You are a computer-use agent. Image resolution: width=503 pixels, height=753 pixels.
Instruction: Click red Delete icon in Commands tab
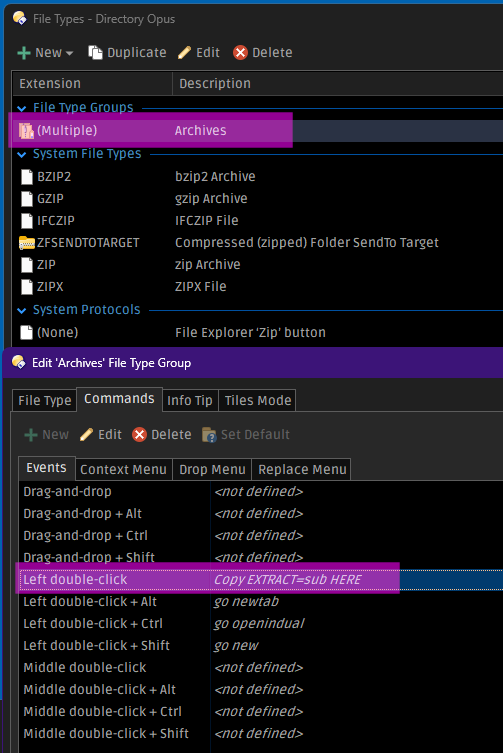(139, 435)
